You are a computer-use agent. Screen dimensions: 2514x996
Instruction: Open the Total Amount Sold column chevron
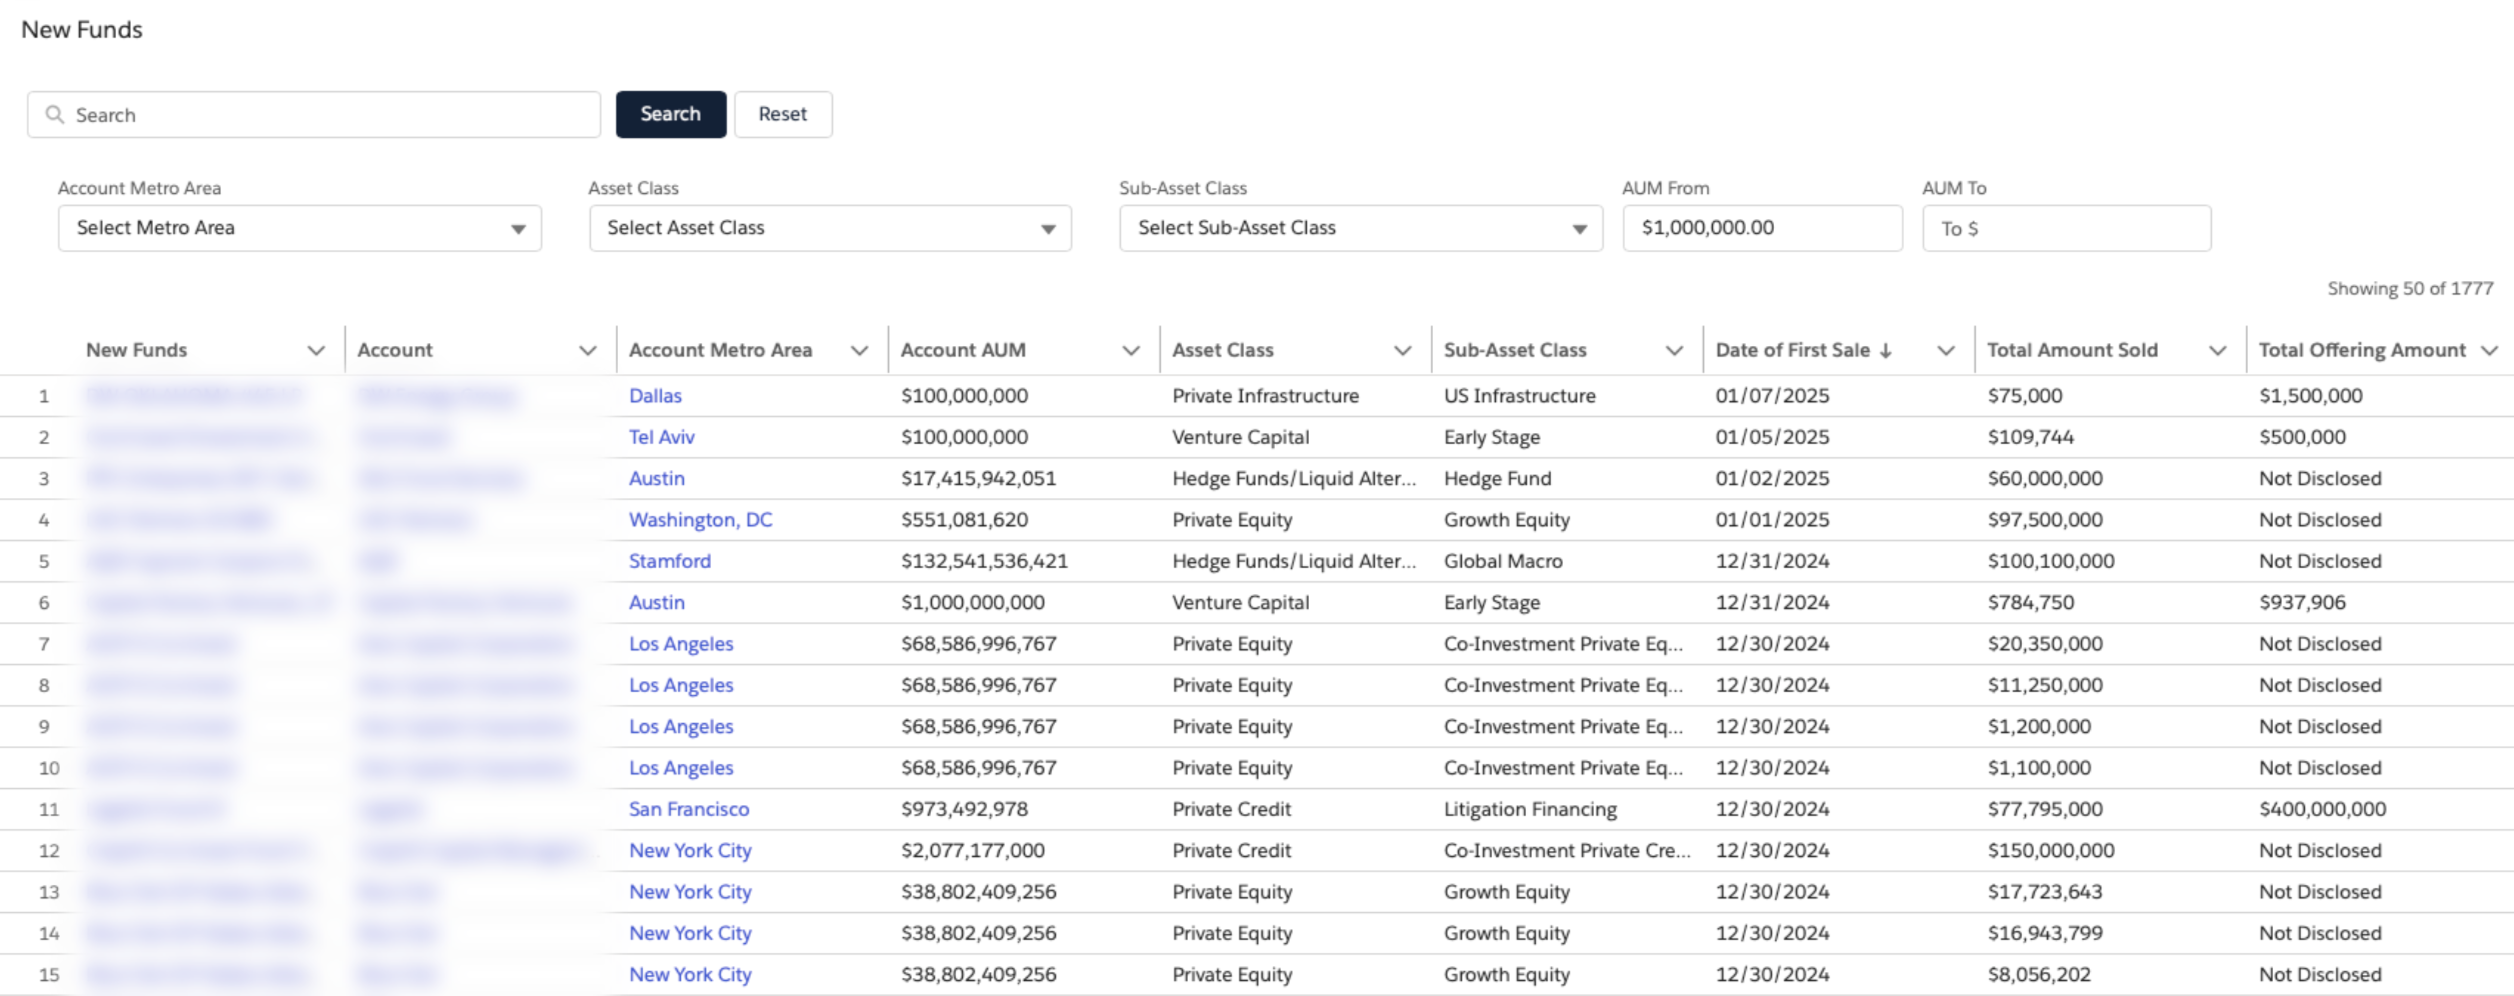[2217, 351]
